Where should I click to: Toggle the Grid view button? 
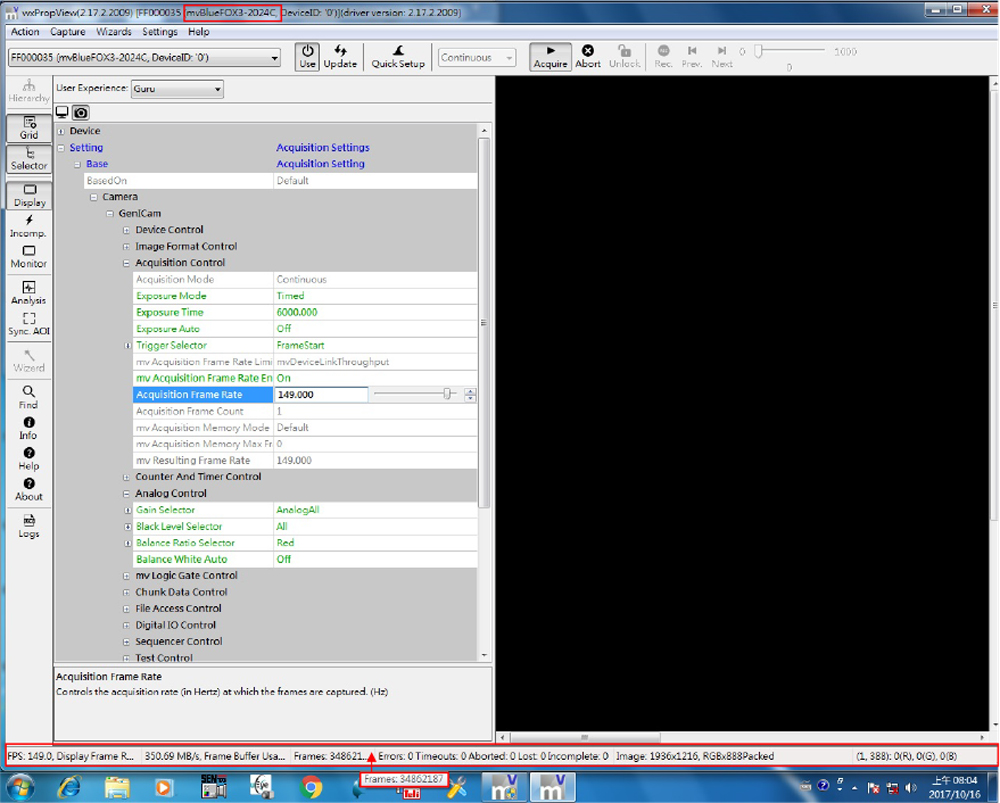pyautogui.click(x=28, y=128)
